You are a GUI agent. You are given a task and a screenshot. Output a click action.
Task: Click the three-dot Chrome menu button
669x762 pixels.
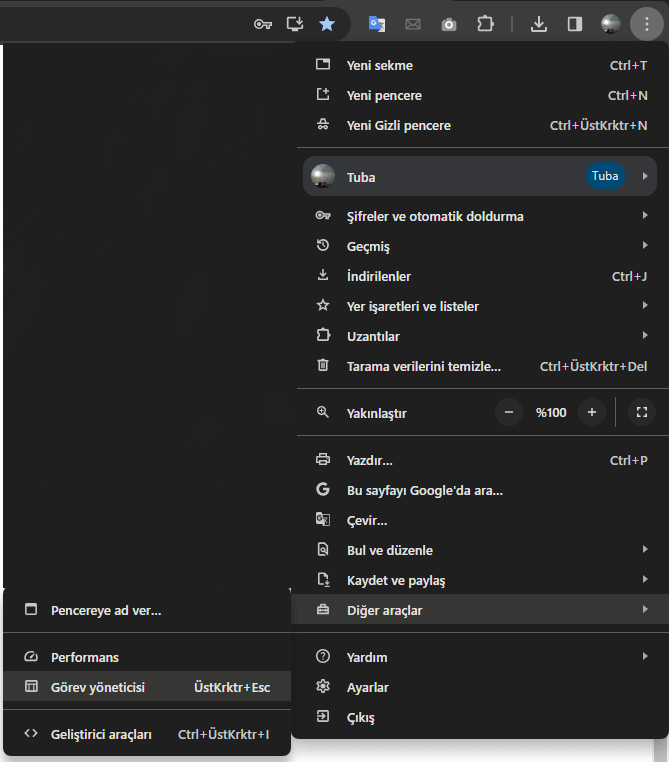[647, 24]
